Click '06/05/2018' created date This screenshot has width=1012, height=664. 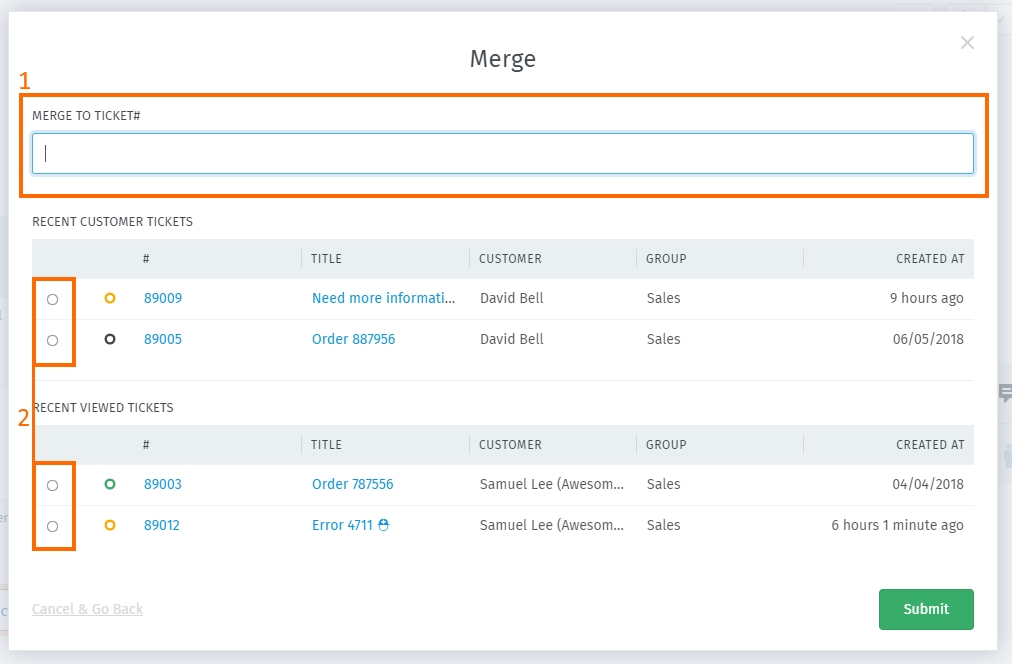click(x=928, y=339)
